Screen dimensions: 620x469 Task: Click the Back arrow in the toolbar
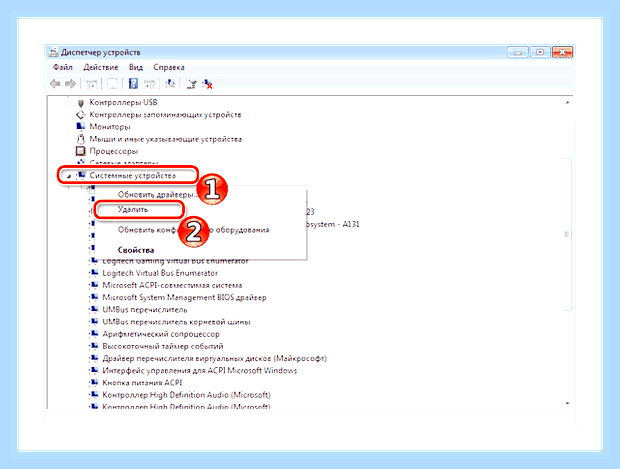[55, 84]
